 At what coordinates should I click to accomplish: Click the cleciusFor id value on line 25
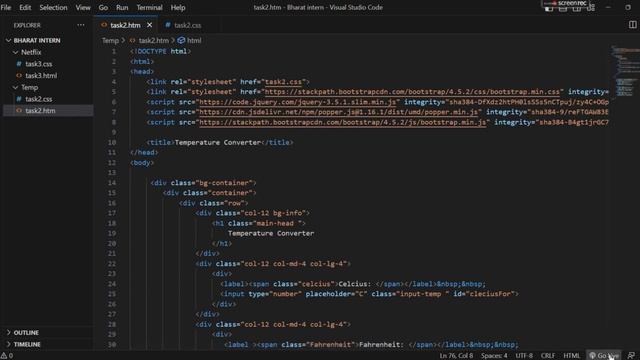point(490,294)
